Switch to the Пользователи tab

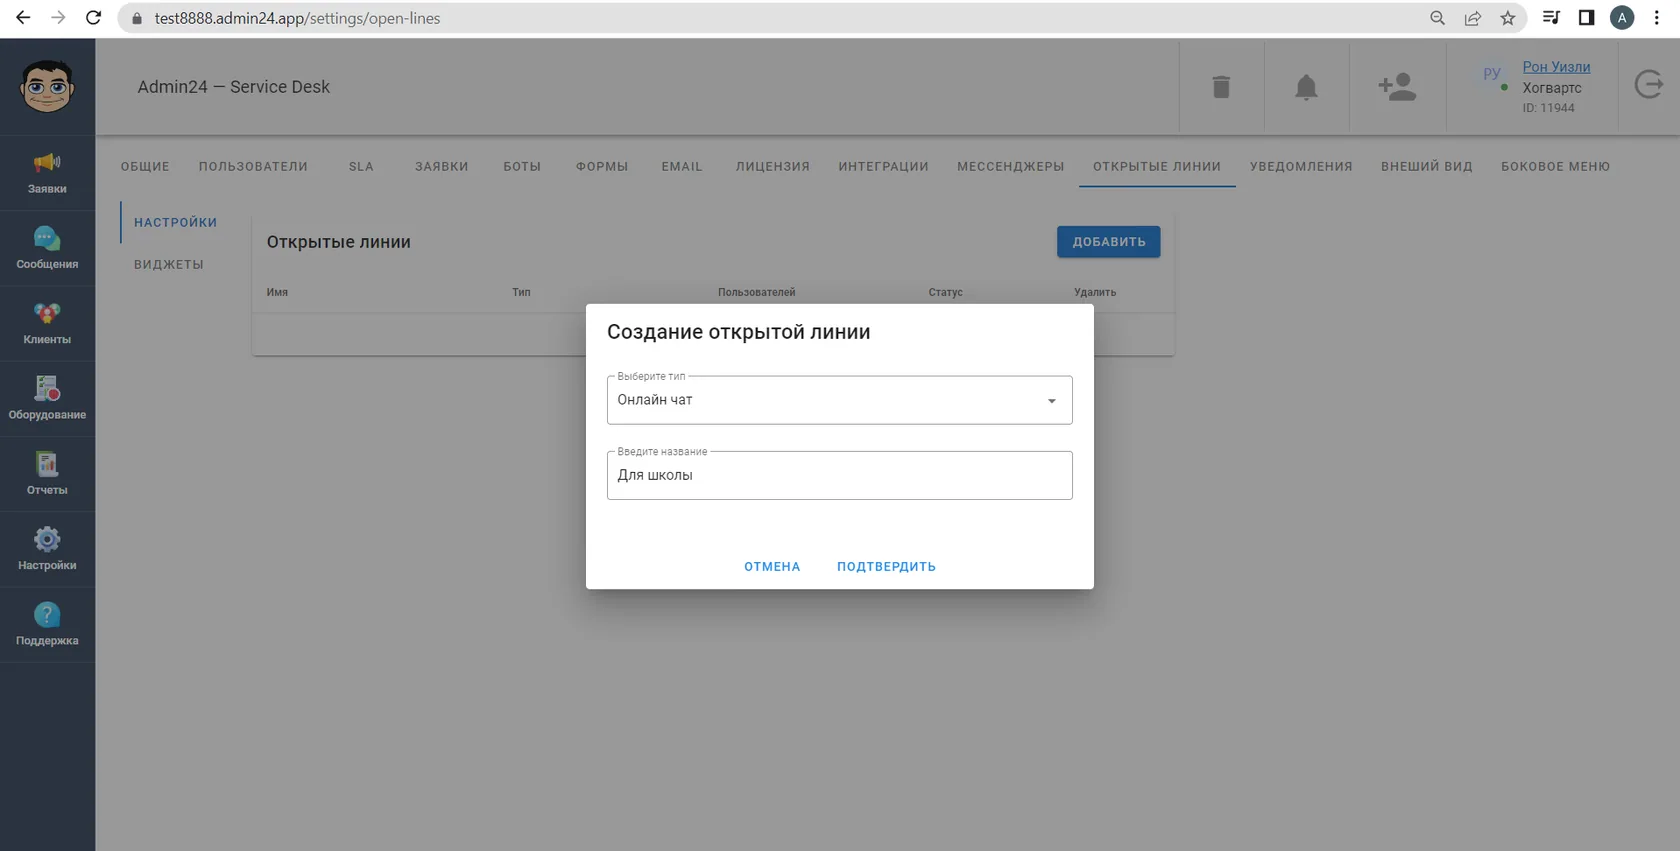253,166
